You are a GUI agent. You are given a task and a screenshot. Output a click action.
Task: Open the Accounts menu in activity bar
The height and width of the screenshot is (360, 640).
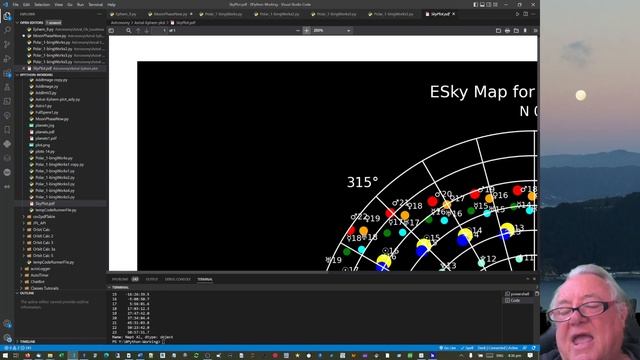click(7, 324)
